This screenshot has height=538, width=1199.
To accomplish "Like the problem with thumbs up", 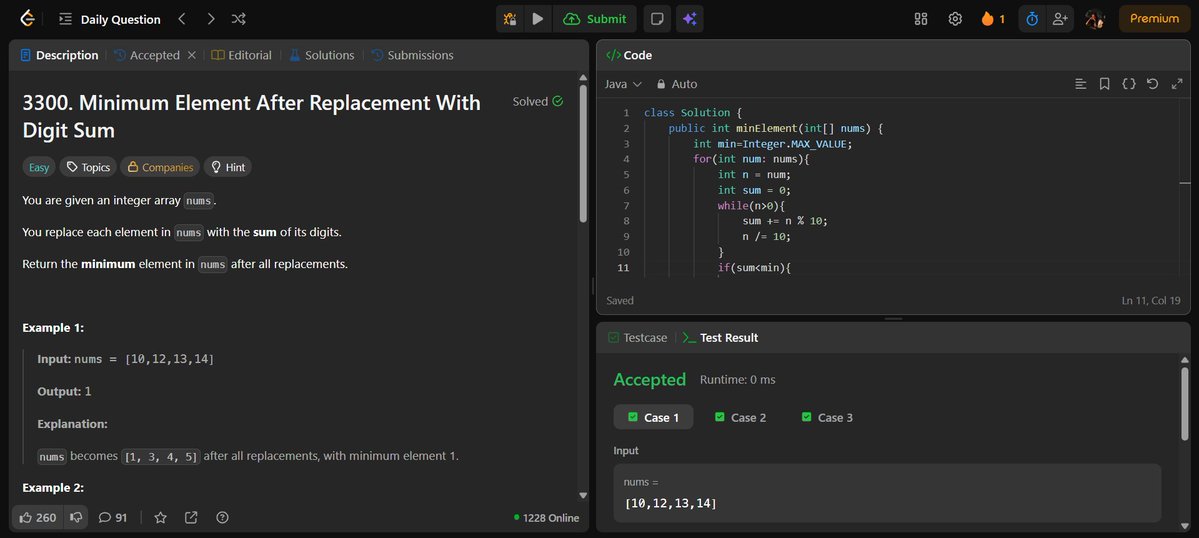I will [37, 517].
